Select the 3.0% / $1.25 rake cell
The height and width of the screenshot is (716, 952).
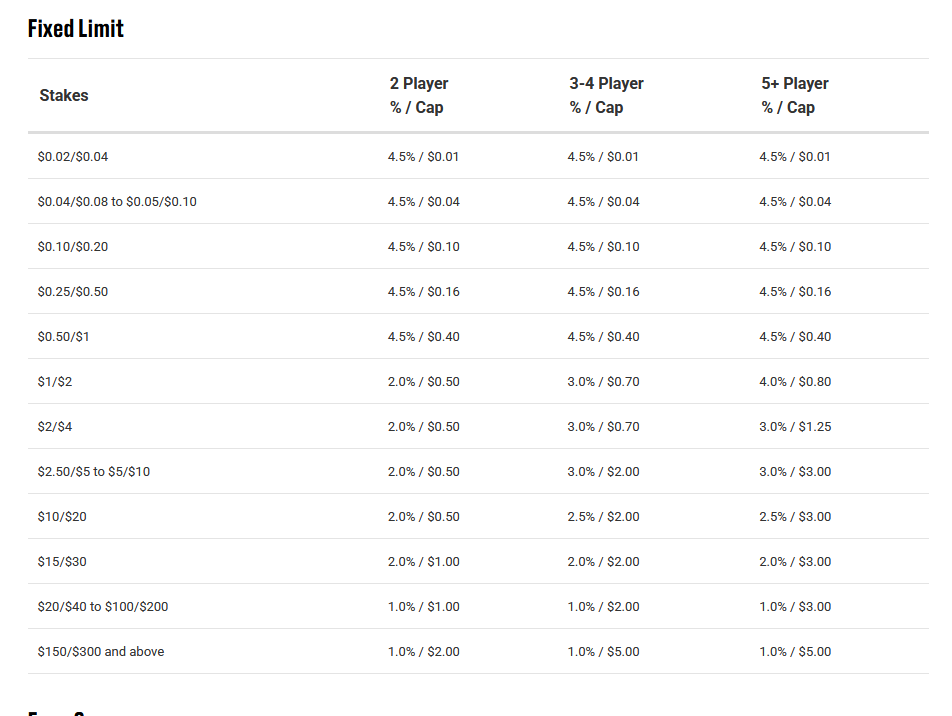(795, 427)
